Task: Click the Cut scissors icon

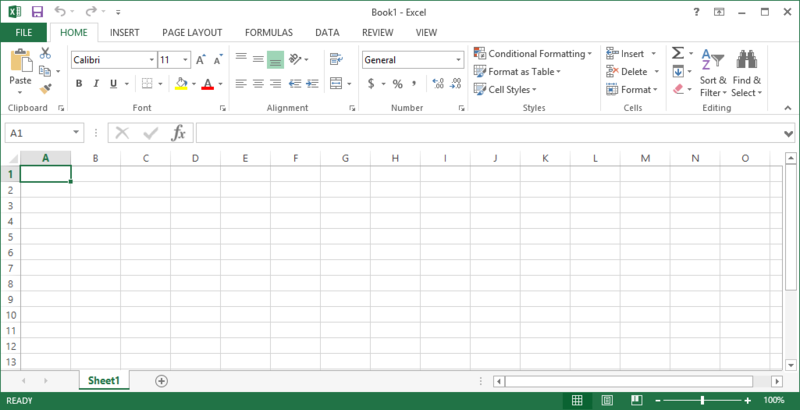Action: point(45,53)
